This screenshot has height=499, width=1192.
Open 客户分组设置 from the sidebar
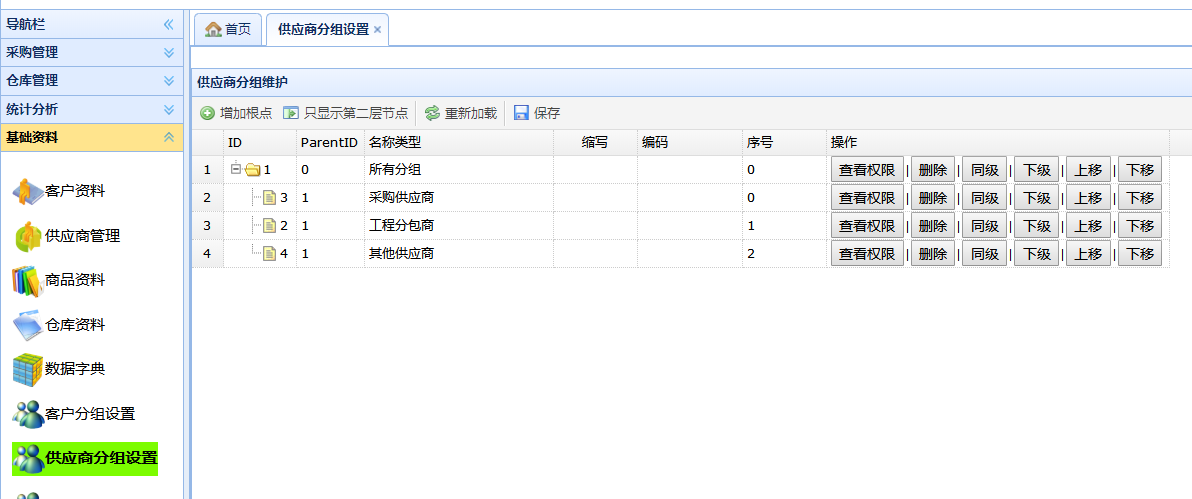tap(89, 413)
